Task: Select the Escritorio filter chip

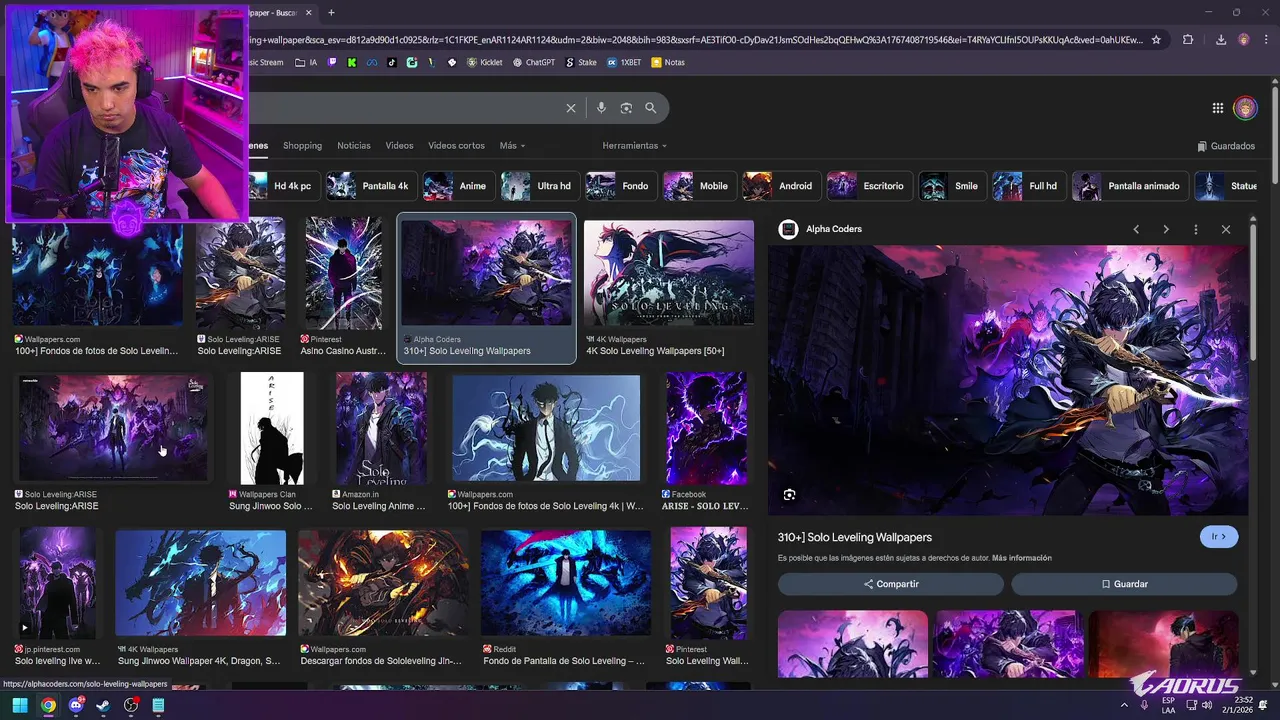Action: pyautogui.click(x=868, y=186)
